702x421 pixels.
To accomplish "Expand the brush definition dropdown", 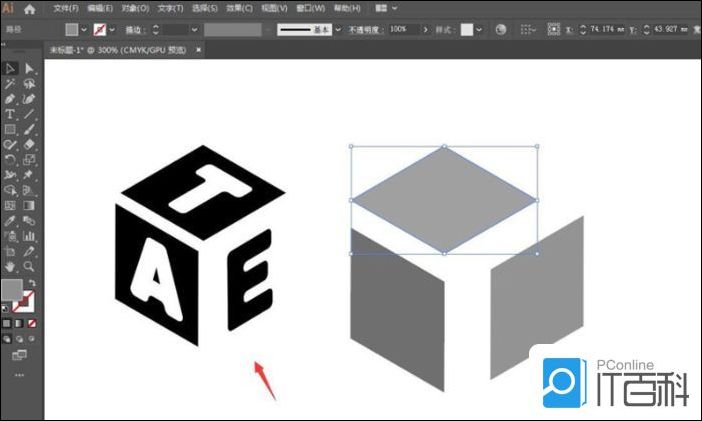I will tap(338, 30).
